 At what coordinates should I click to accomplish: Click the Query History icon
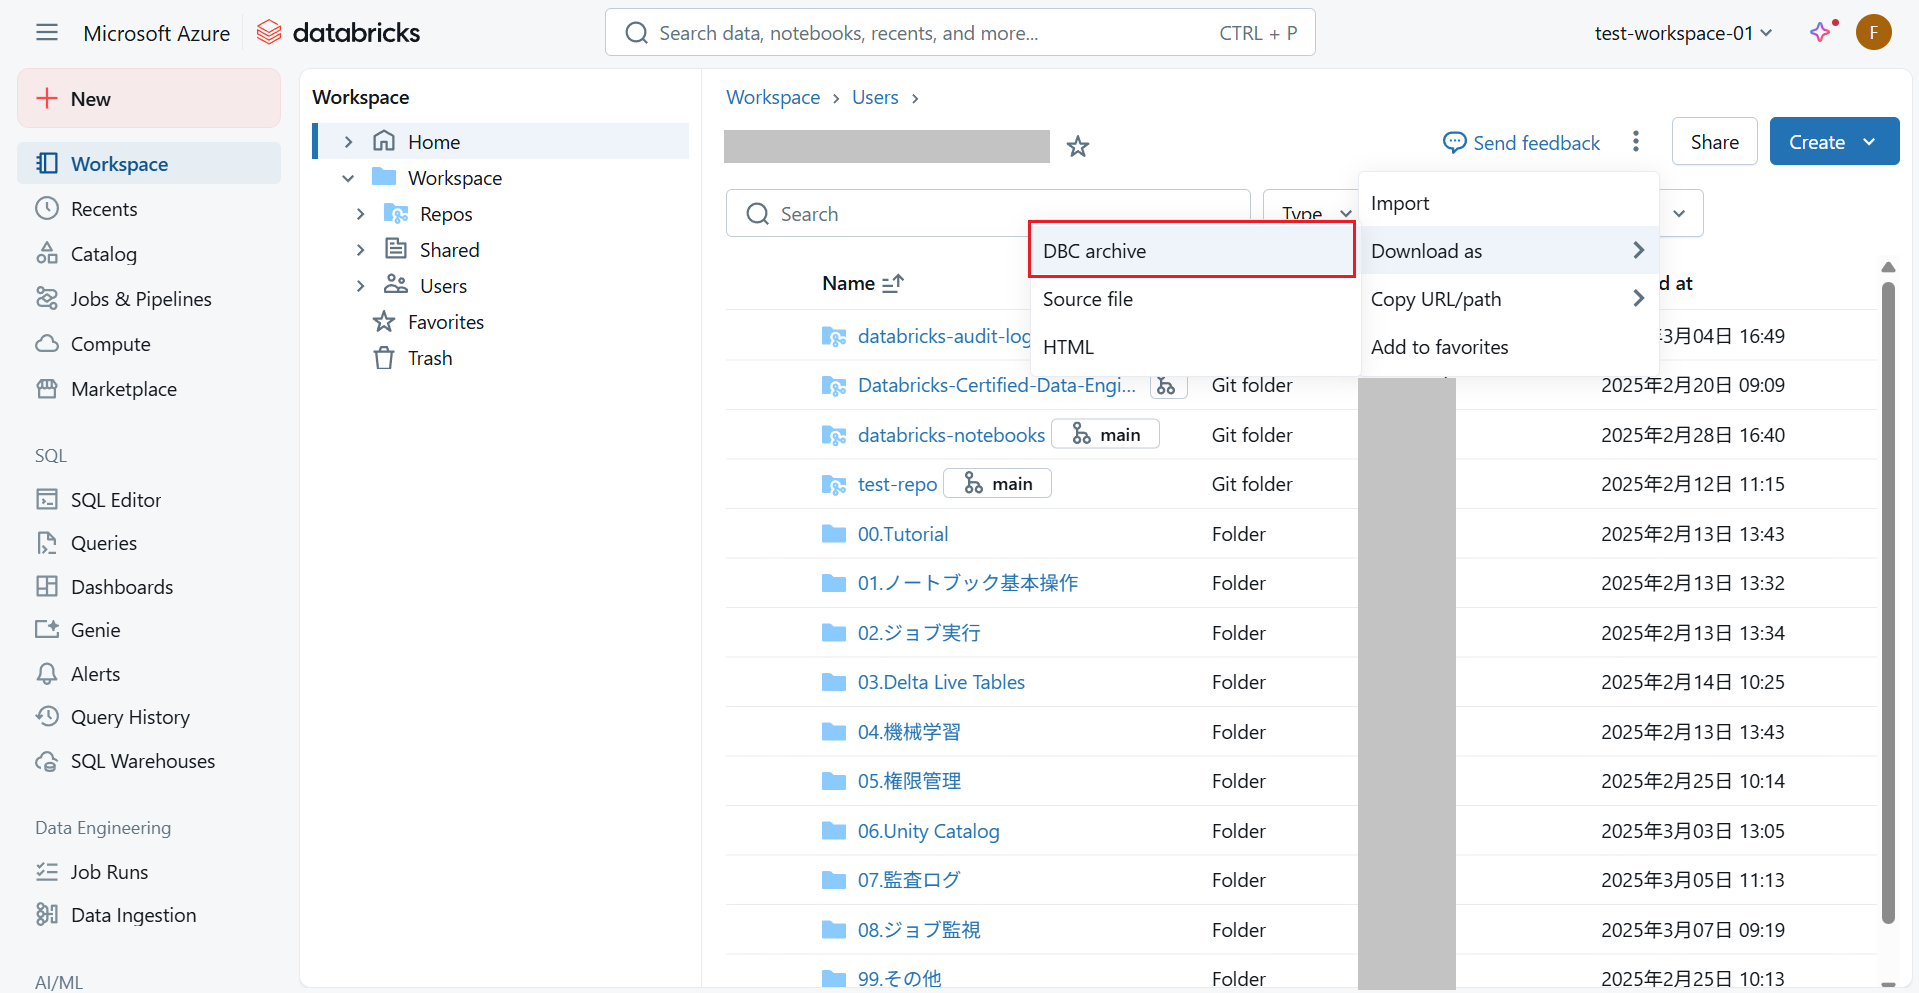click(x=47, y=717)
